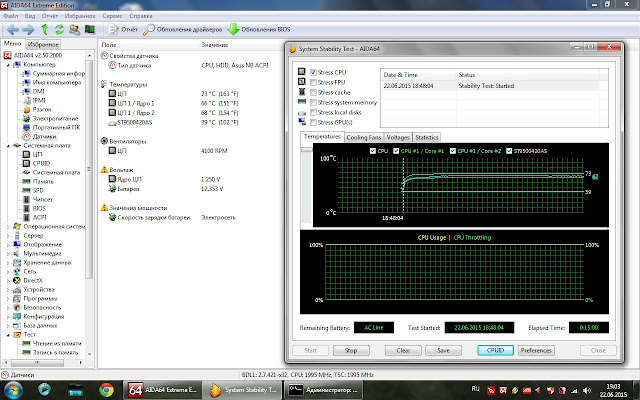Select Чтение из памяти test item
Screen dimensions: 640x400
(x=52, y=343)
